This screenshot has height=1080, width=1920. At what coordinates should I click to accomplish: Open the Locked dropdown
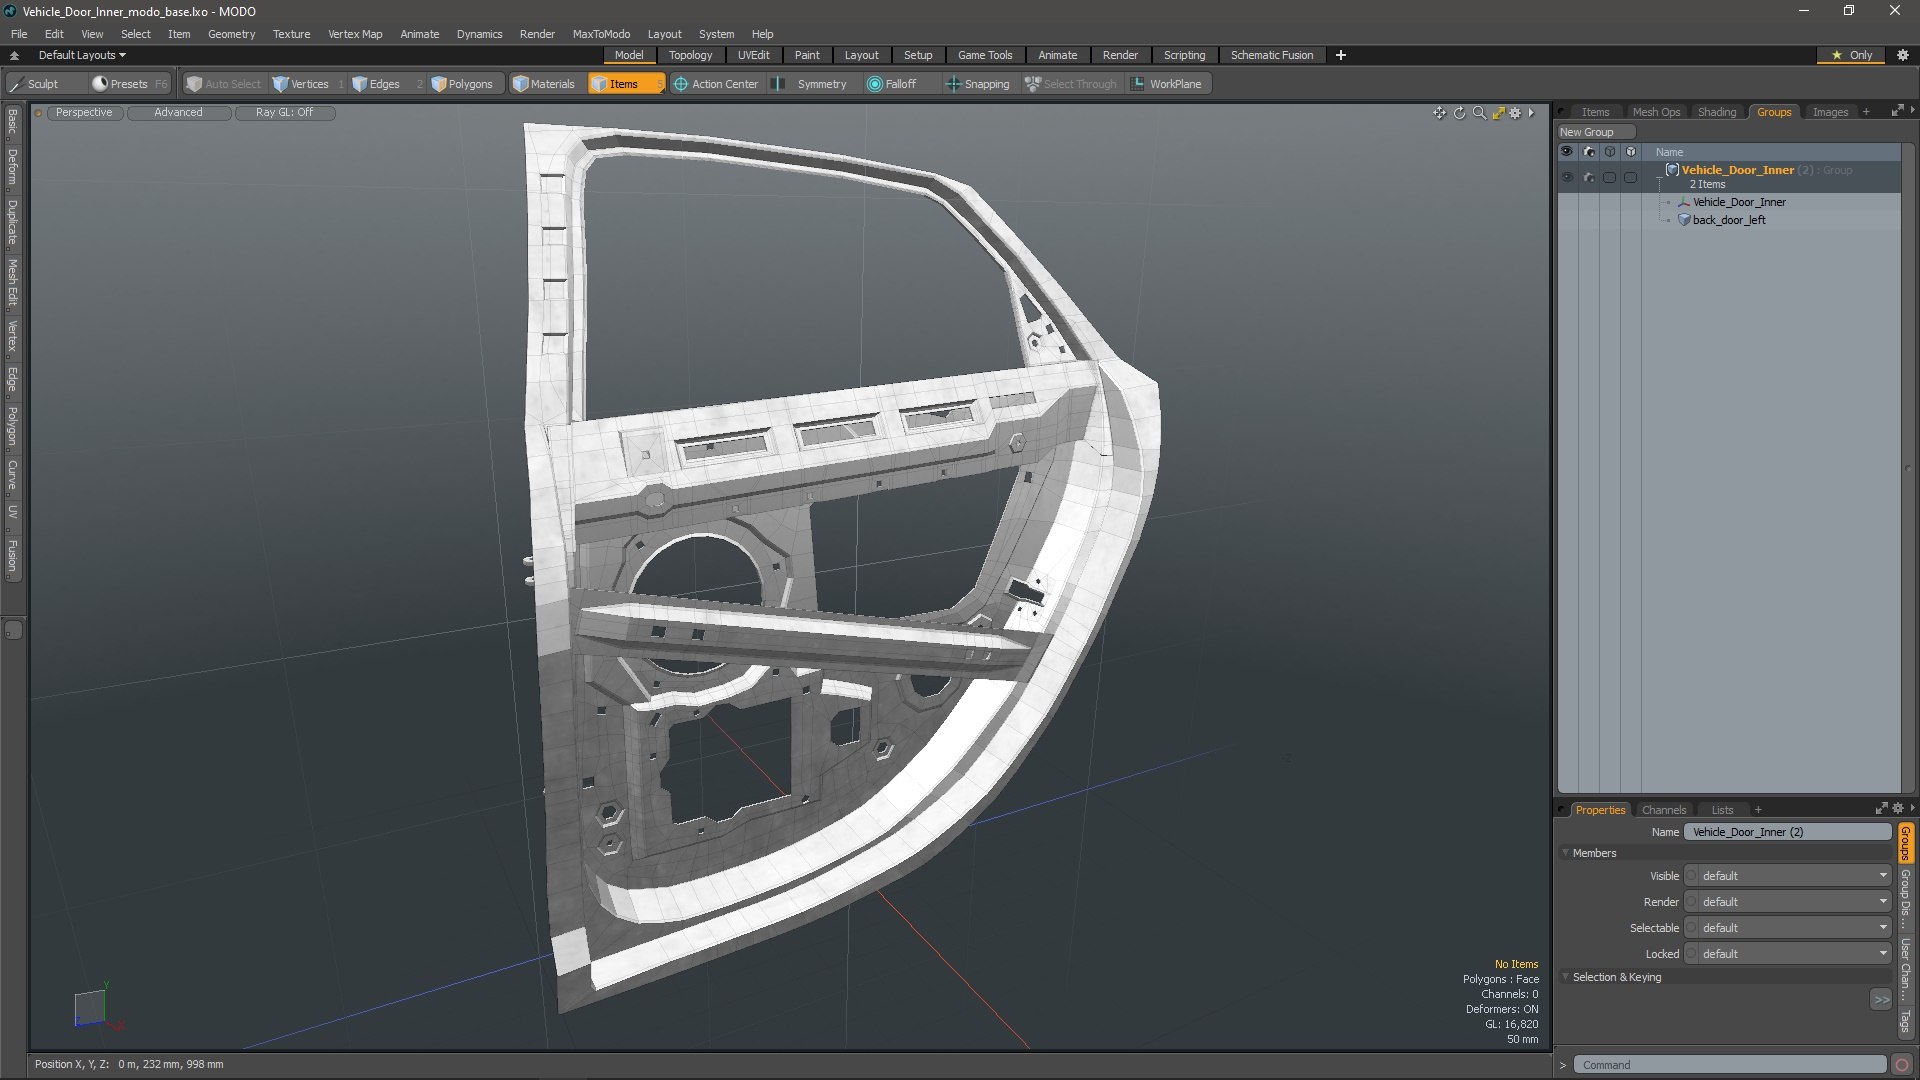coord(1795,954)
